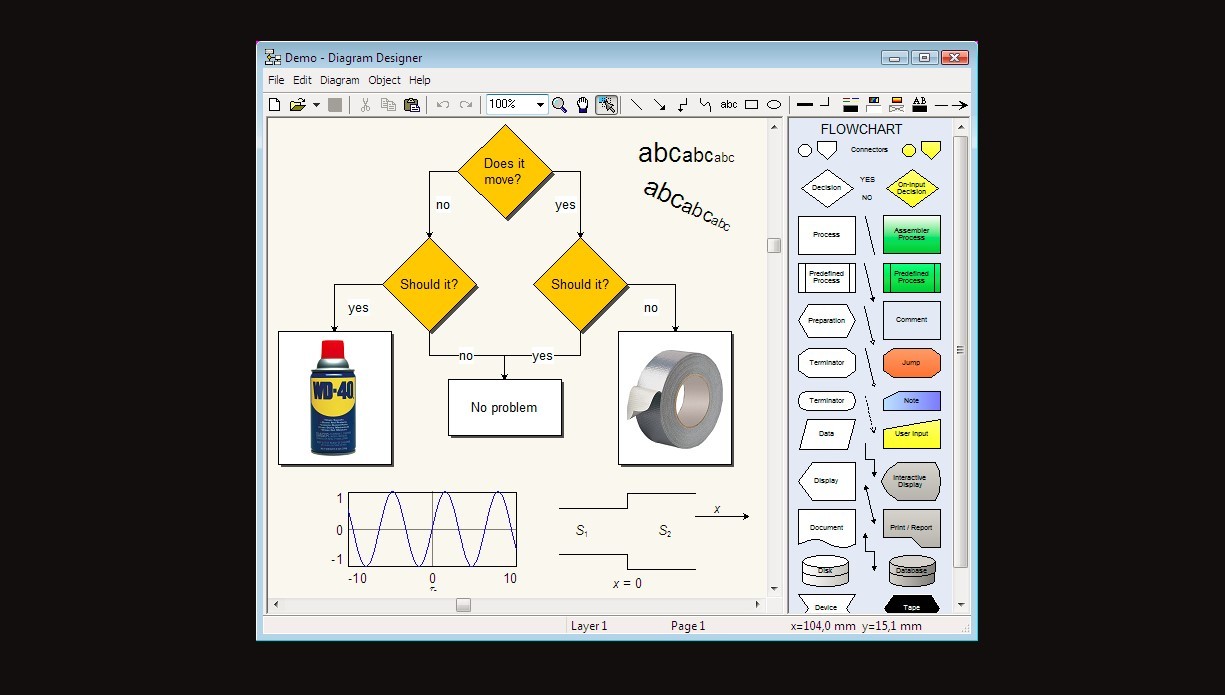This screenshot has width=1225, height=695.
Task: Open the New document icon
Action: tap(274, 104)
